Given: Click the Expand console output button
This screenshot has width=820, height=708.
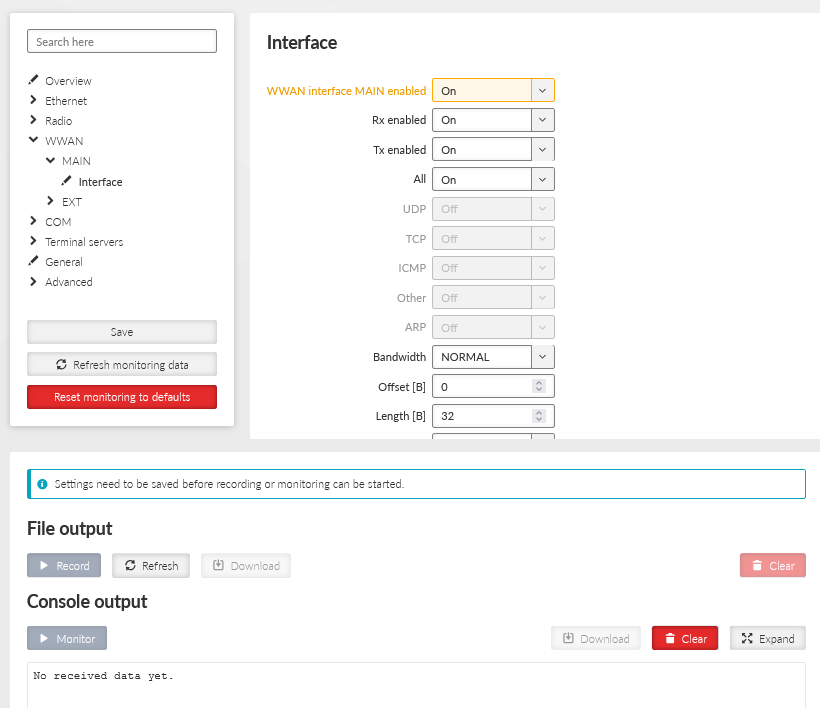Looking at the screenshot, I should pyautogui.click(x=767, y=639).
